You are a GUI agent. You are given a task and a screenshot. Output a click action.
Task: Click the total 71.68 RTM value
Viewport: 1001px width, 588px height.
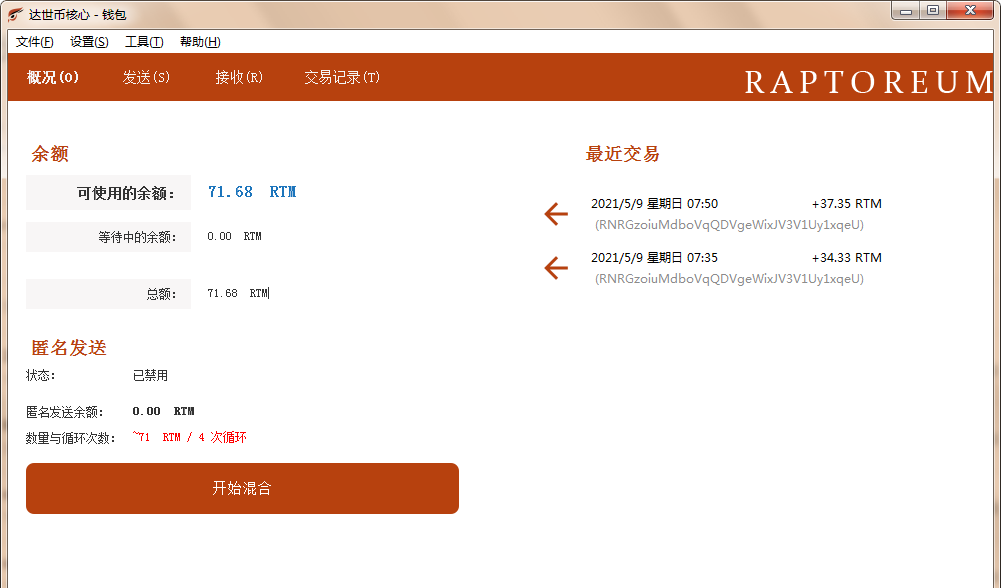click(x=237, y=293)
